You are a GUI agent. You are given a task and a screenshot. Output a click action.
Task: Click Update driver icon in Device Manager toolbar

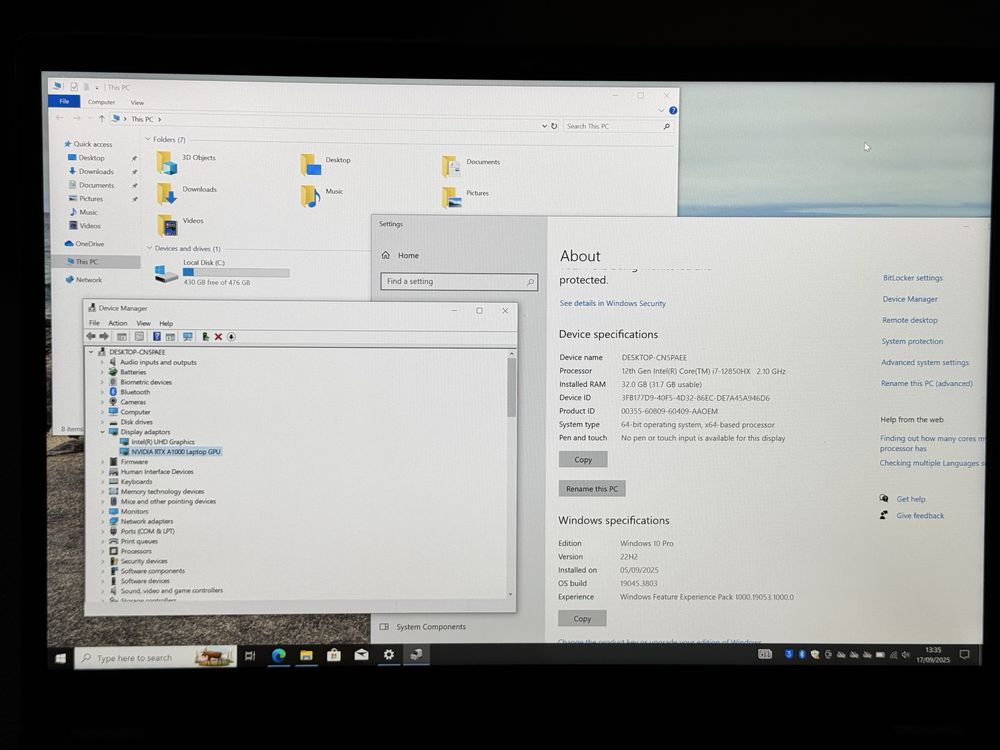click(205, 337)
